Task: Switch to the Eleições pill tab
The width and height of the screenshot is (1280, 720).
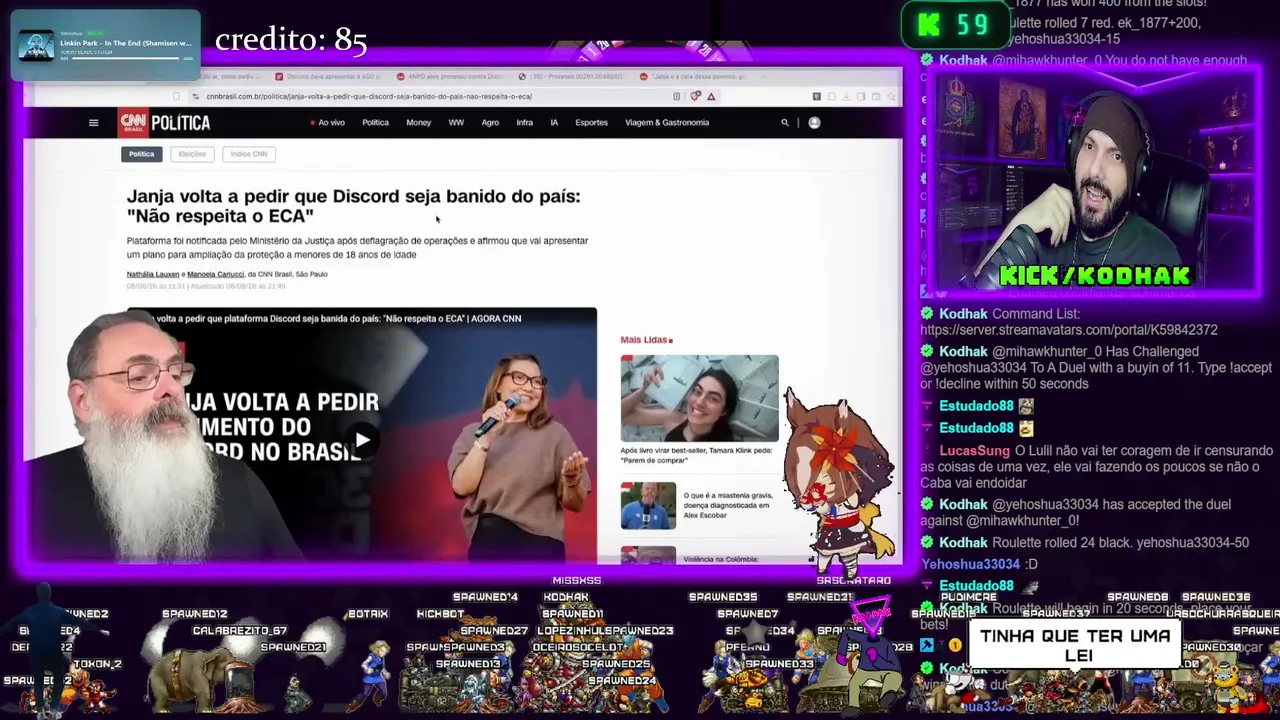Action: click(192, 154)
